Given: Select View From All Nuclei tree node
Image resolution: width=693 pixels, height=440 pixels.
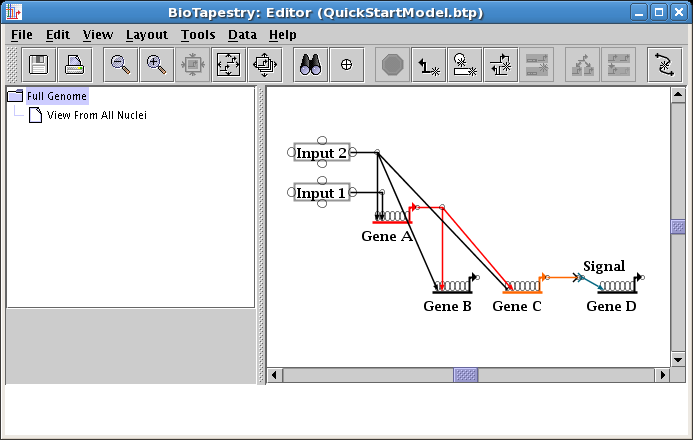Looking at the screenshot, I should pyautogui.click(x=96, y=115).
